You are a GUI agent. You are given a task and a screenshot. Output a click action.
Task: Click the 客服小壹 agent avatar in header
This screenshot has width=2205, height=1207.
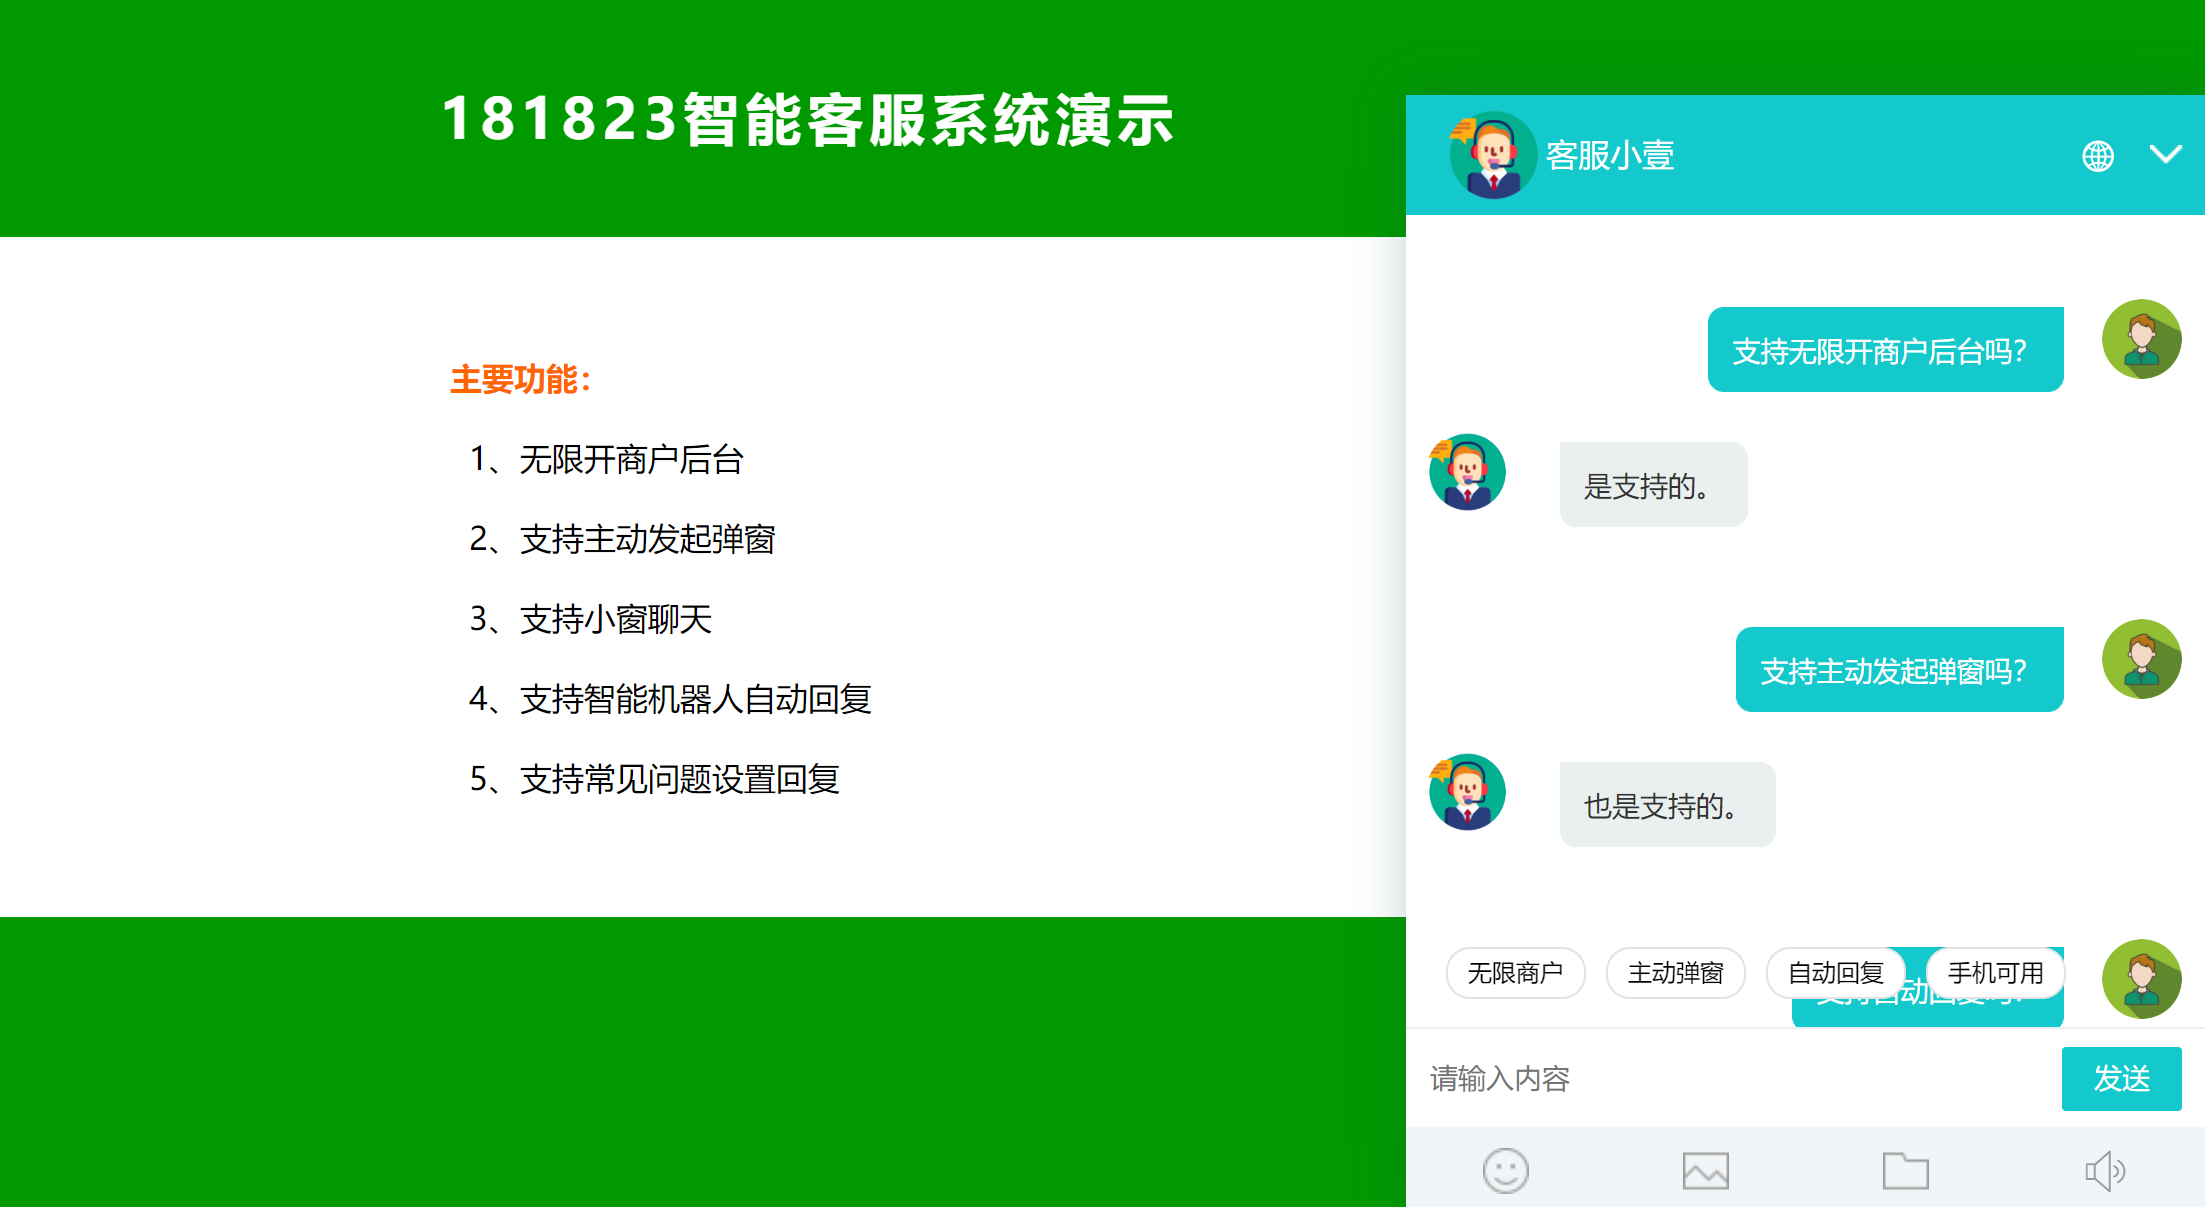tap(1492, 155)
